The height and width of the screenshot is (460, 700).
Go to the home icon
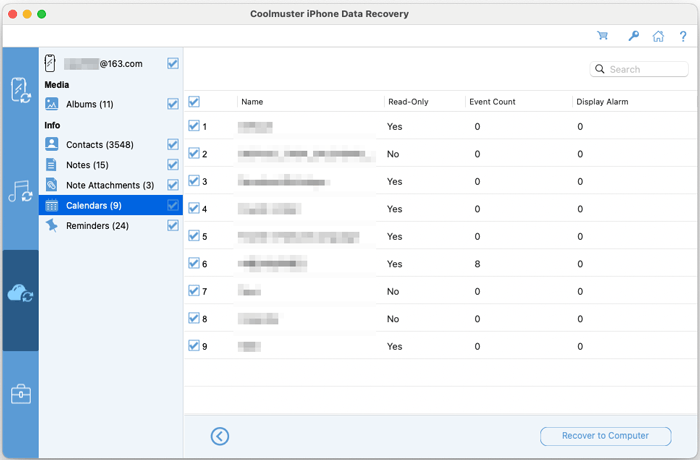pos(658,36)
